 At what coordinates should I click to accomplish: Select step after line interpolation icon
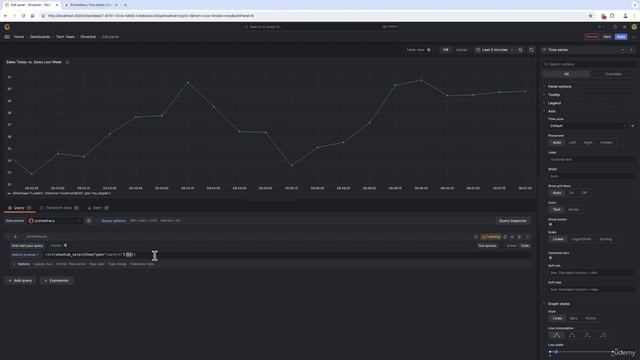(x=603, y=335)
